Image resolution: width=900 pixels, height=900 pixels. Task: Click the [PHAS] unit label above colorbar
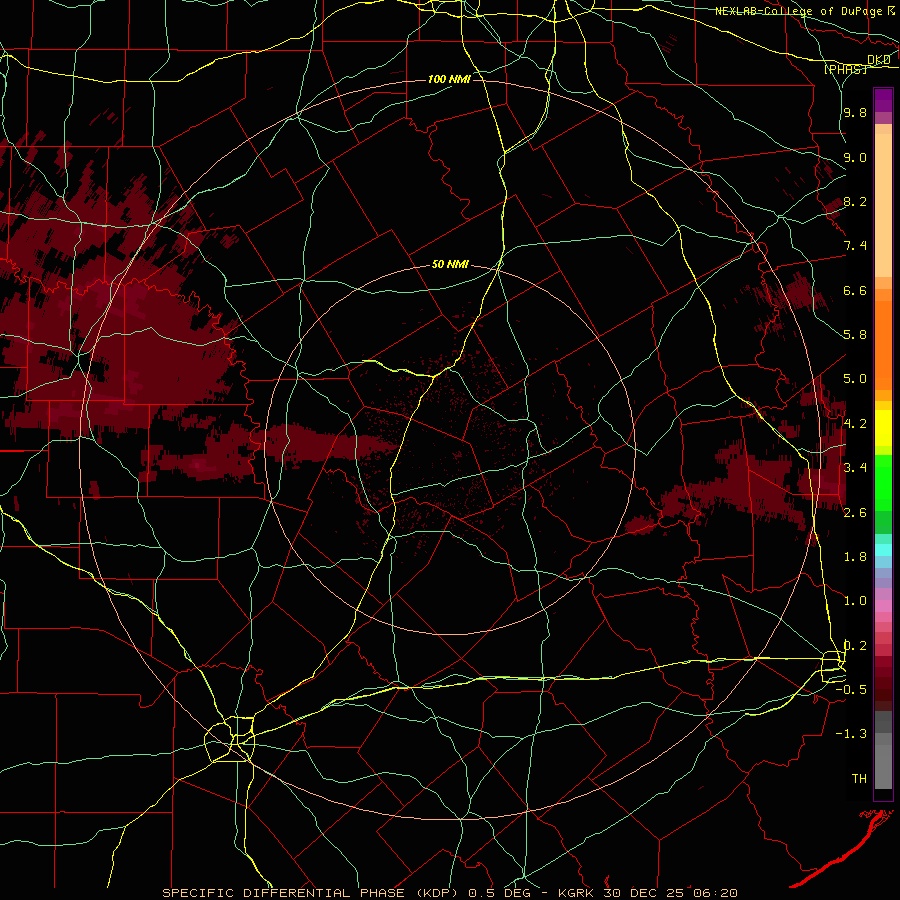tap(846, 69)
